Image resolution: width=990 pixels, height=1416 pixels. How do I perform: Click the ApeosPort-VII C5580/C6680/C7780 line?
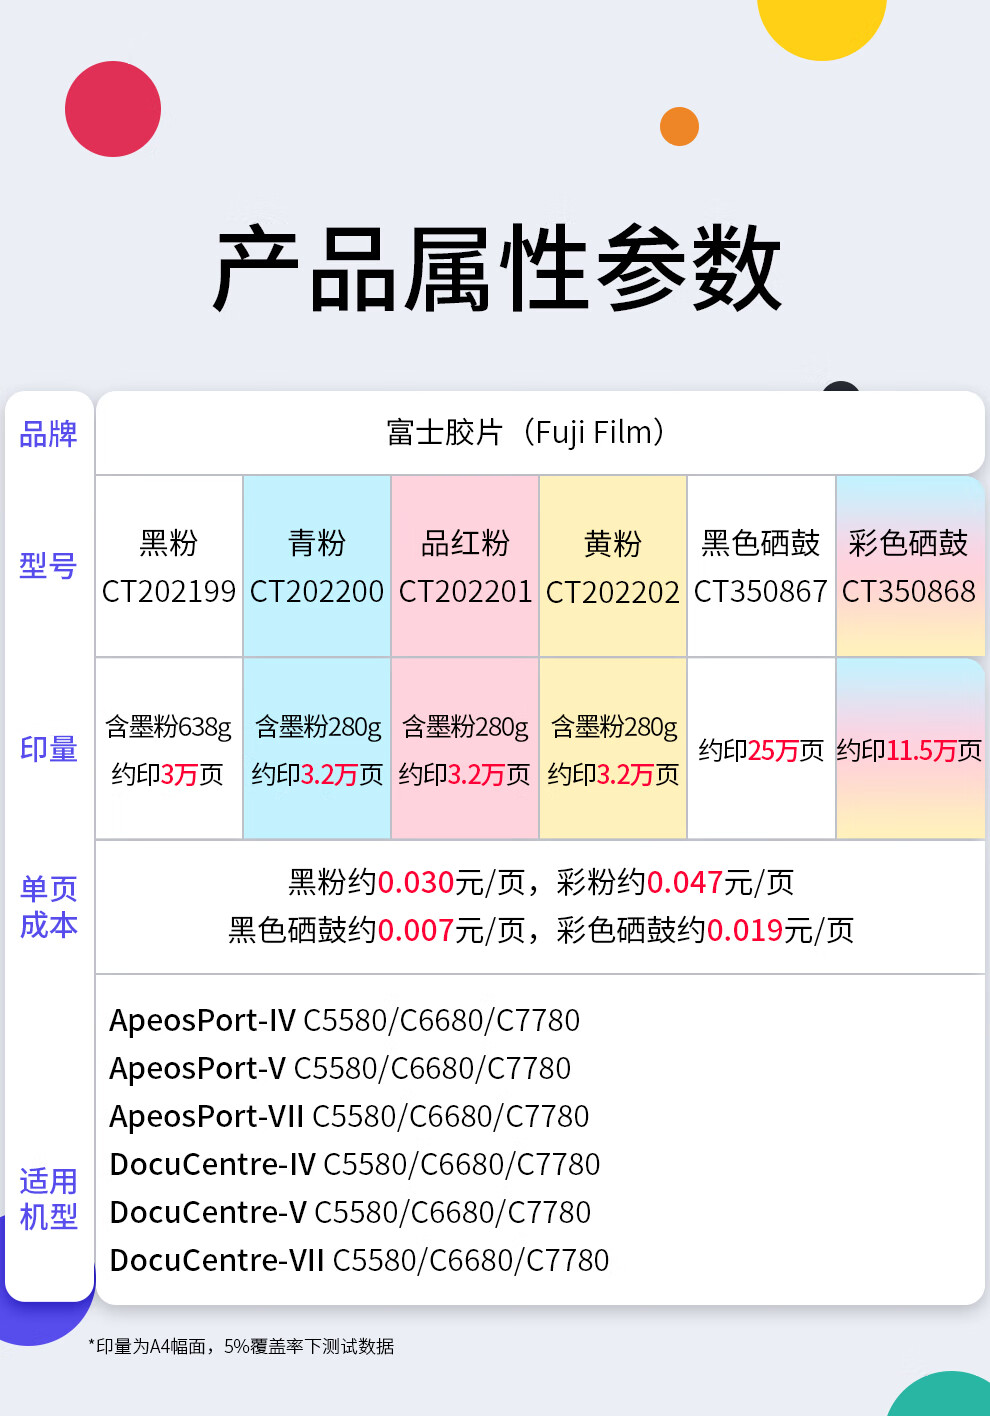click(349, 1116)
